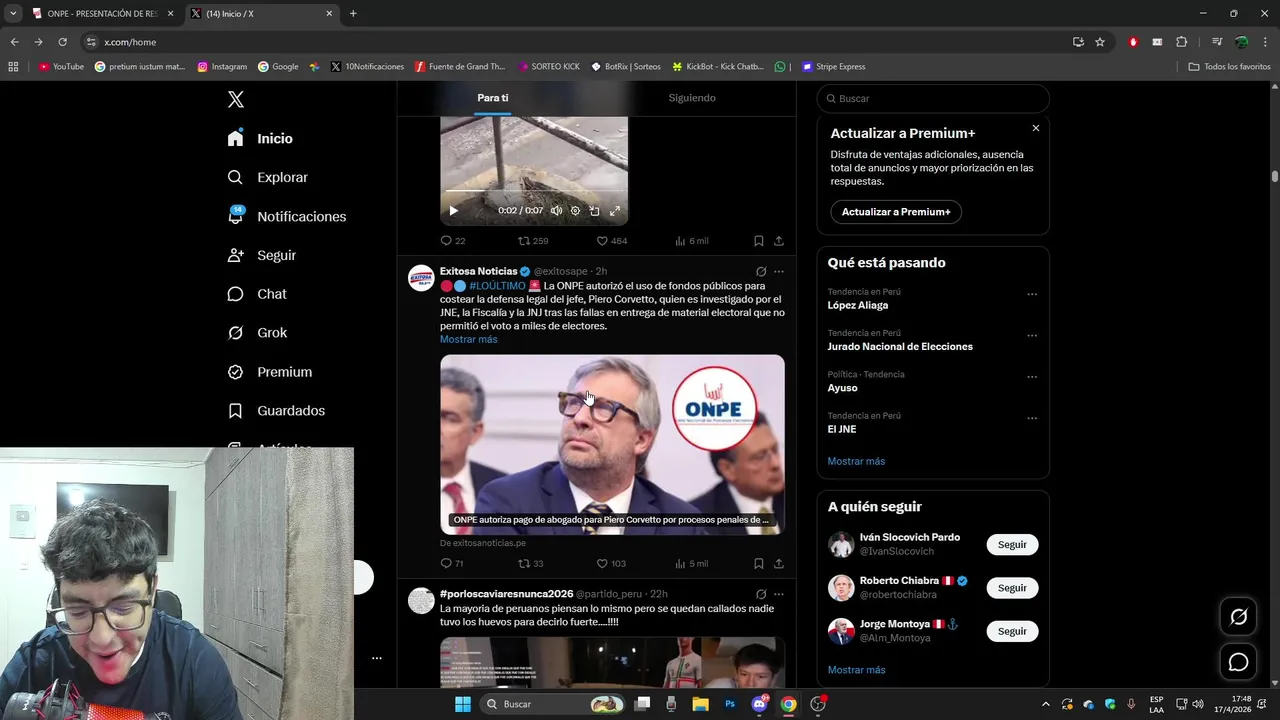The height and width of the screenshot is (720, 1280).
Task: Reply to video post with 22 comments
Action: pyautogui.click(x=453, y=241)
